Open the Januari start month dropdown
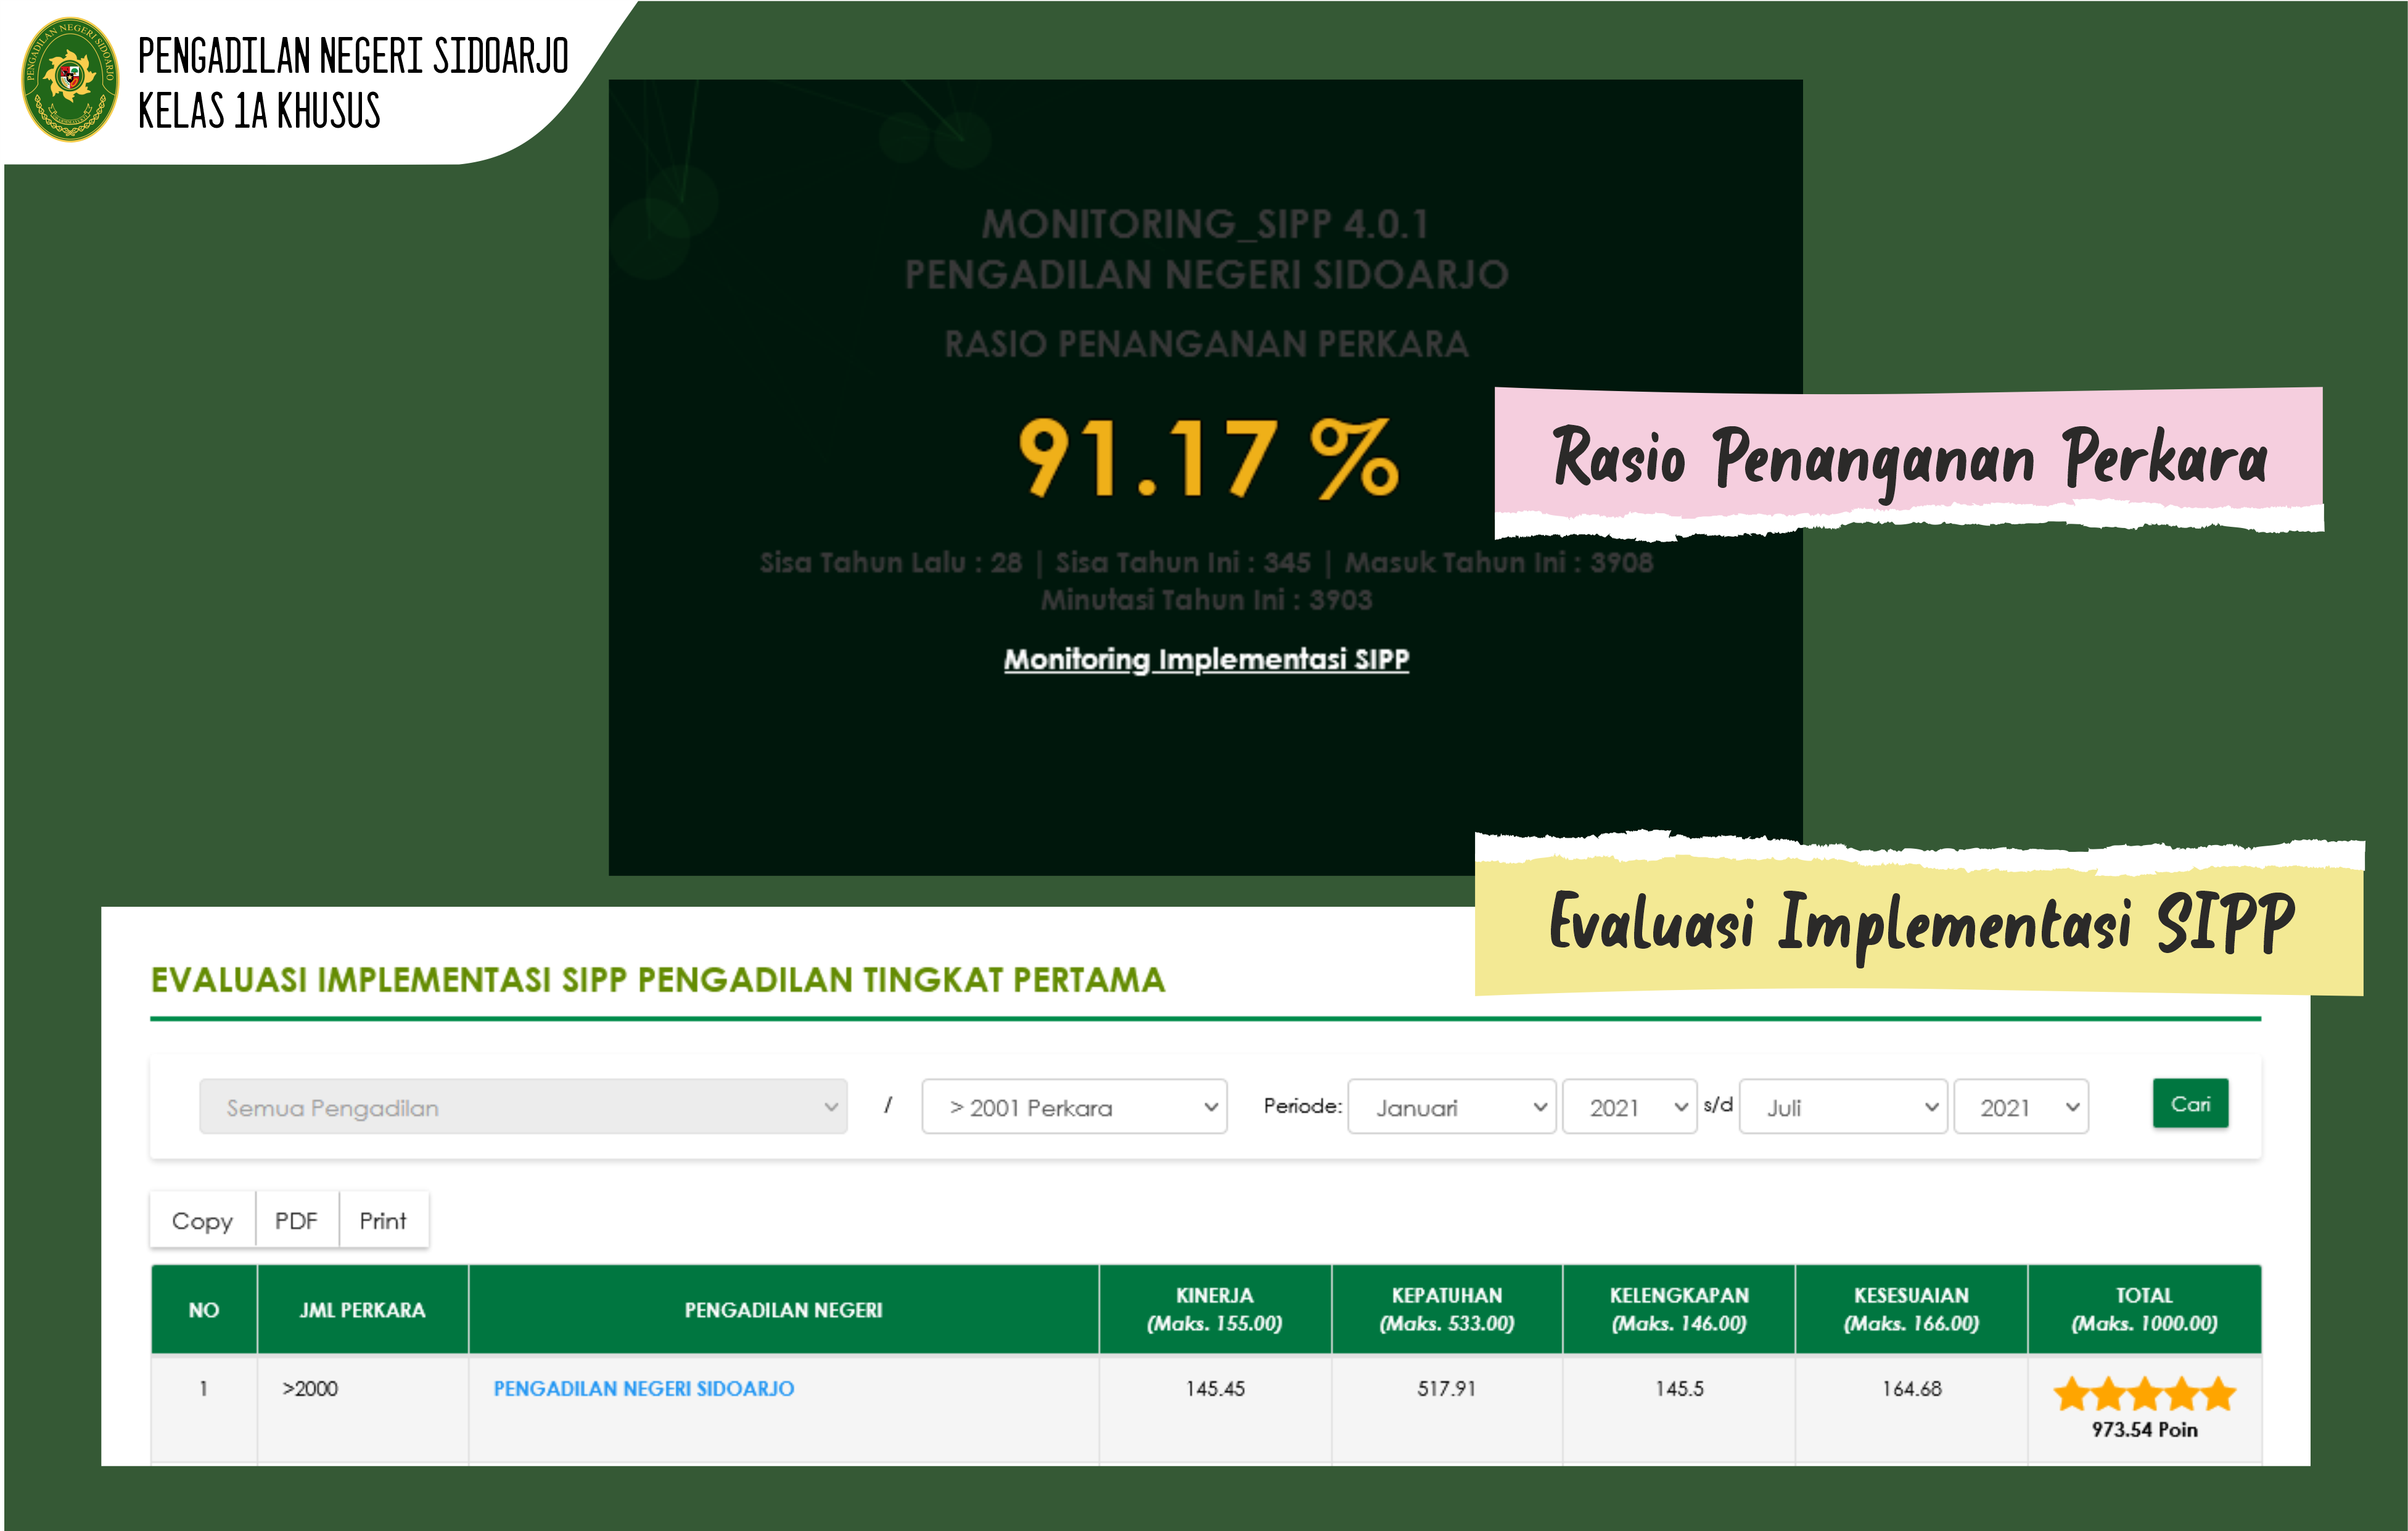The image size is (2408, 1531). 1451,1106
